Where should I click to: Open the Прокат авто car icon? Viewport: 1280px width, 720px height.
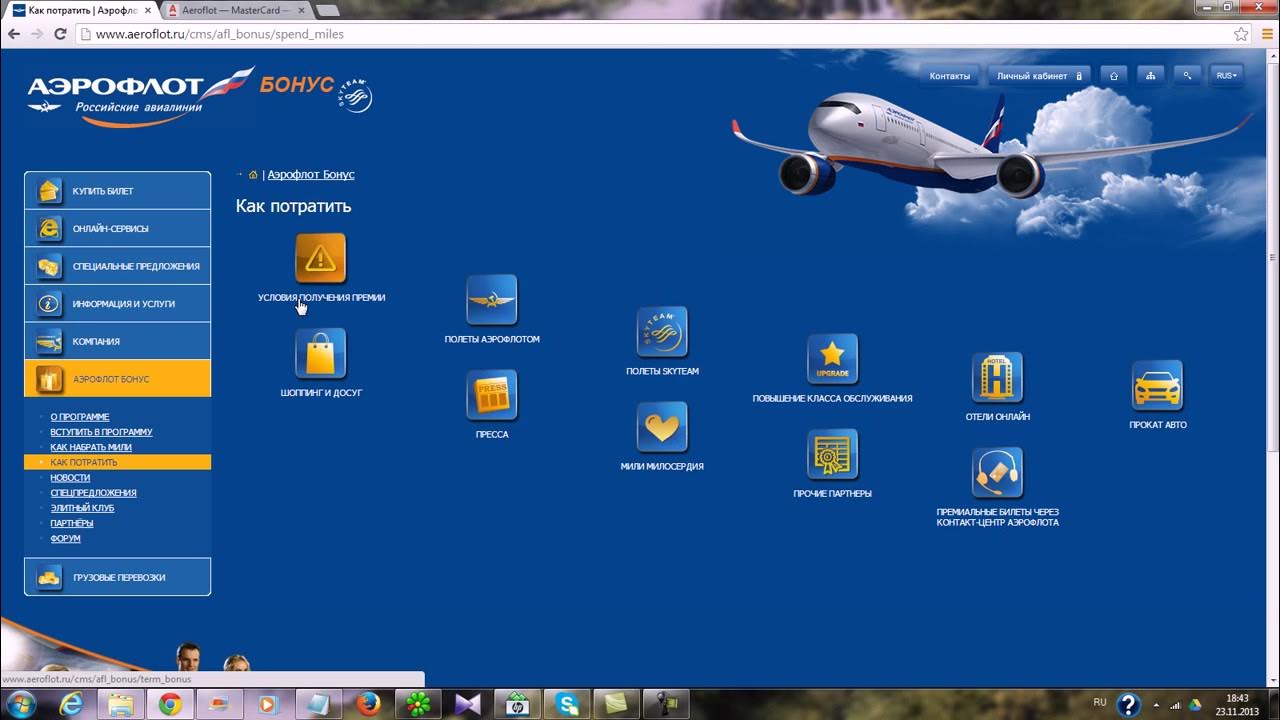tap(1157, 385)
